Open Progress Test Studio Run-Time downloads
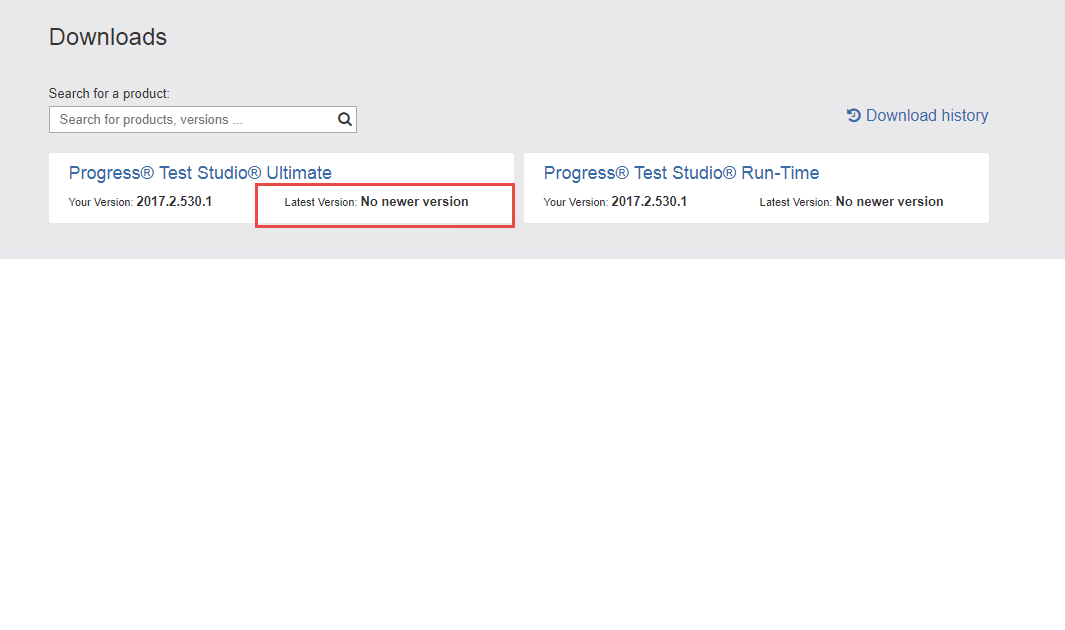This screenshot has height=630, width=1065. point(681,173)
